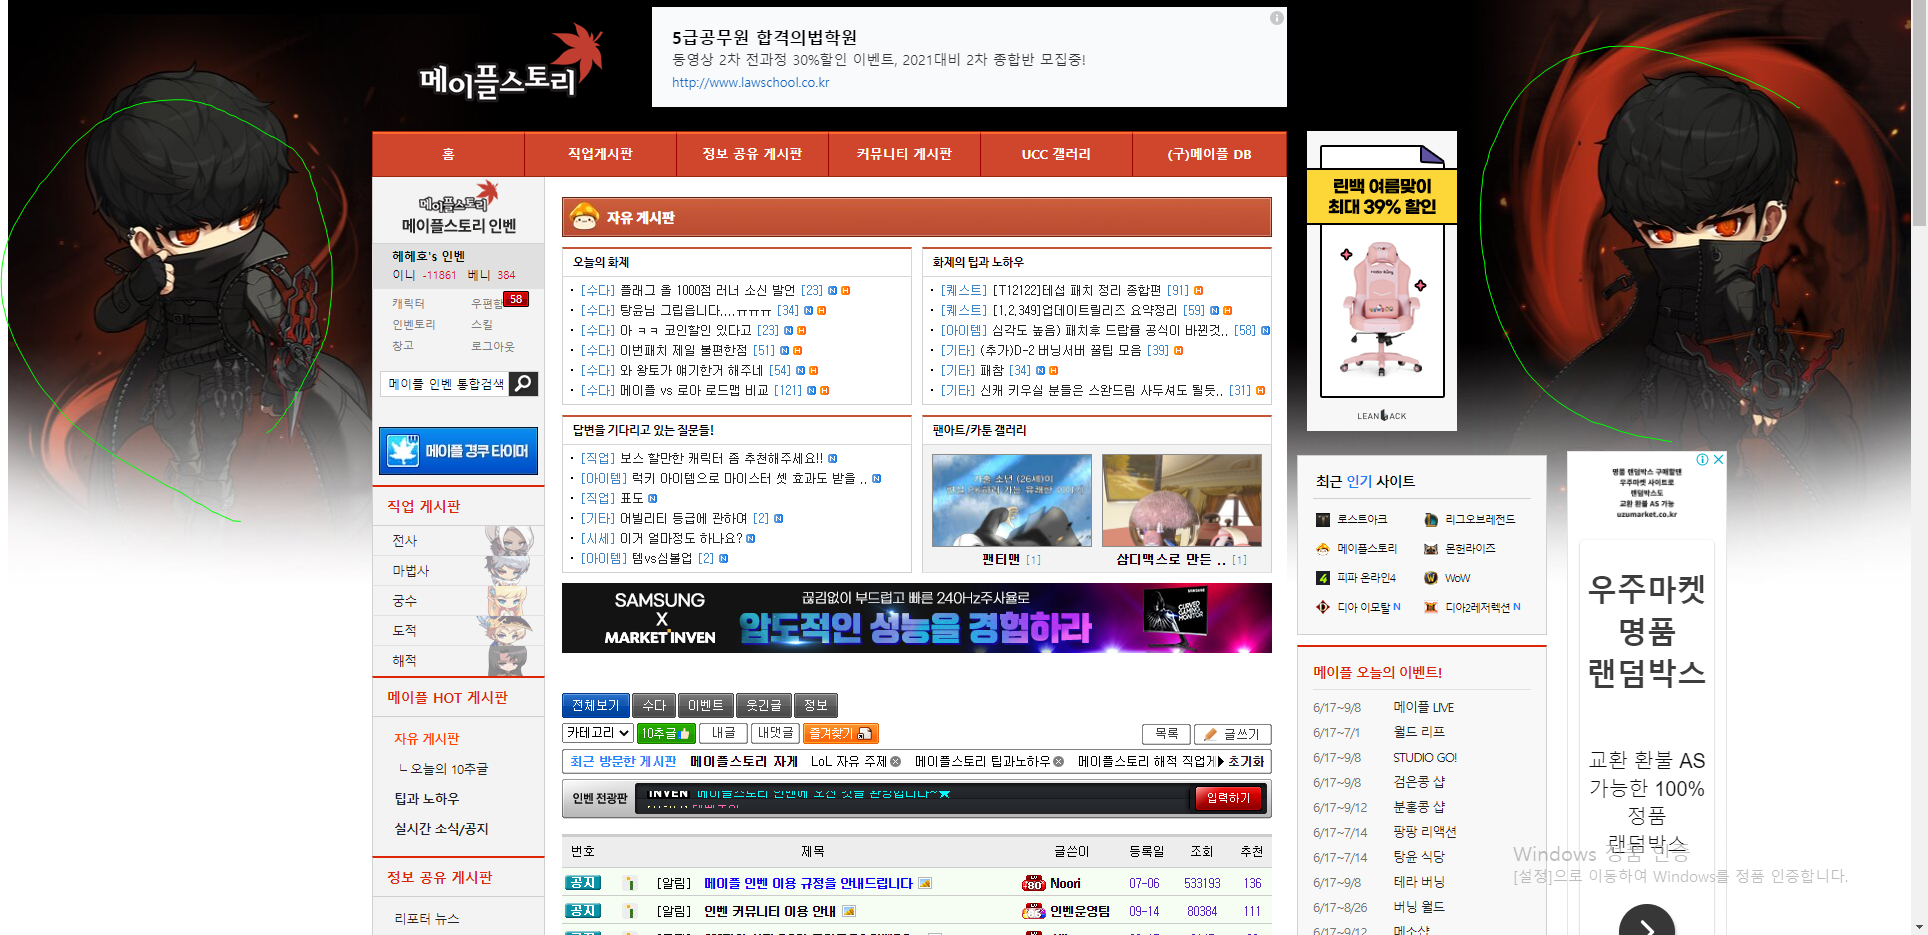Open the UCC 갤러리 navigation tab
1928x935 pixels.
[x=1056, y=154]
